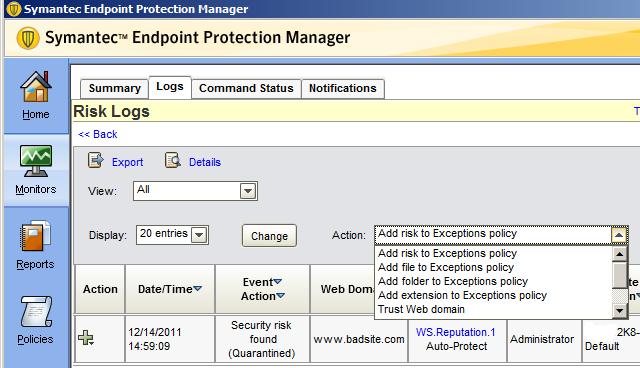640x368 pixels.
Task: Switch to the Notifications tab
Action: pyautogui.click(x=343, y=88)
